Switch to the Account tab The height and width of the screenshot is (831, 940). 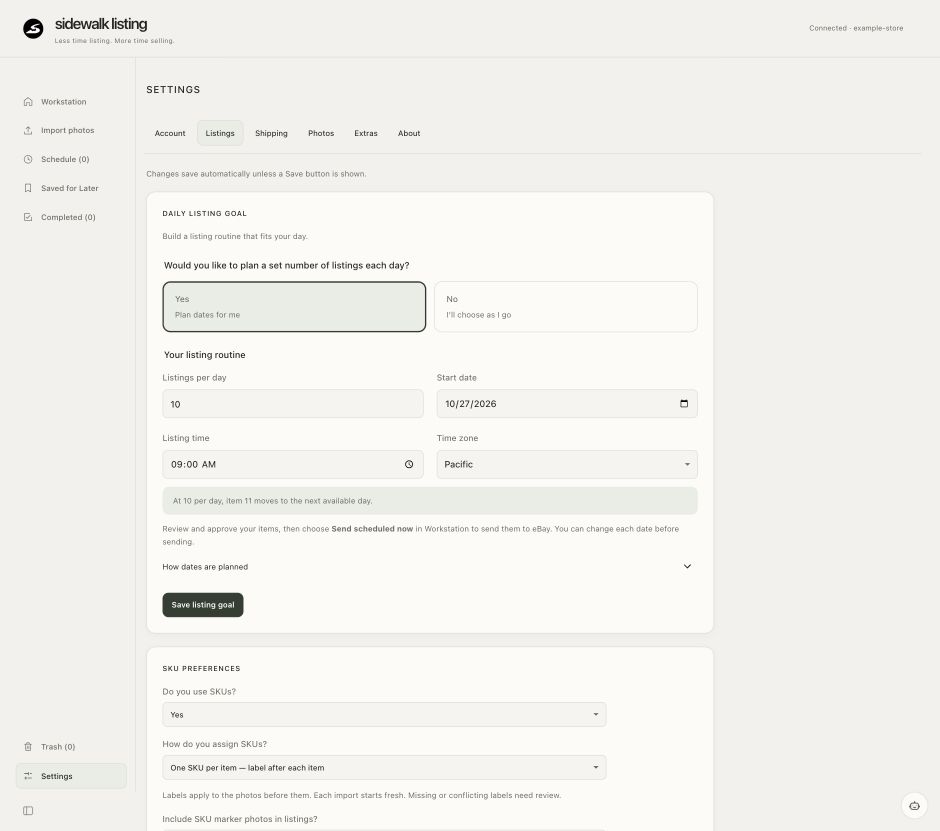pos(170,133)
